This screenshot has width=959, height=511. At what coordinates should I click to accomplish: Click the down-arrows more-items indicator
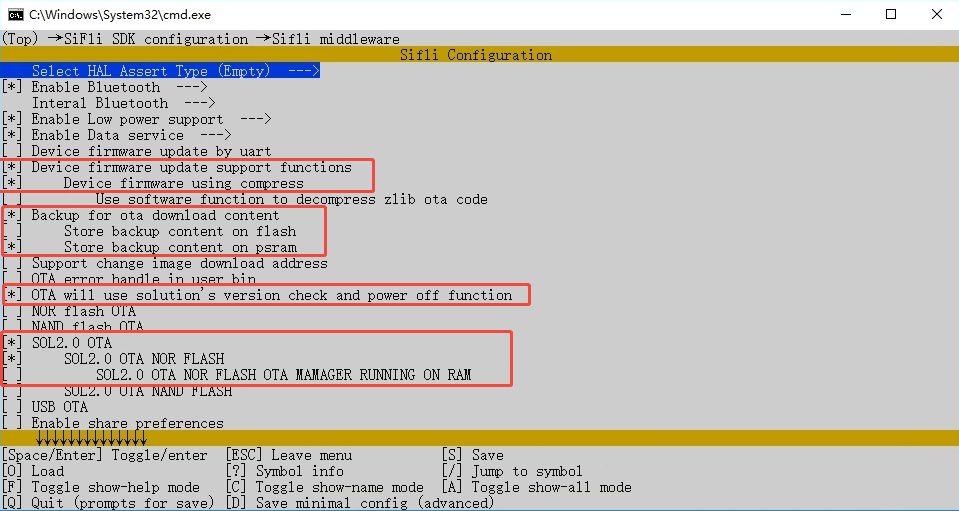click(x=91, y=438)
